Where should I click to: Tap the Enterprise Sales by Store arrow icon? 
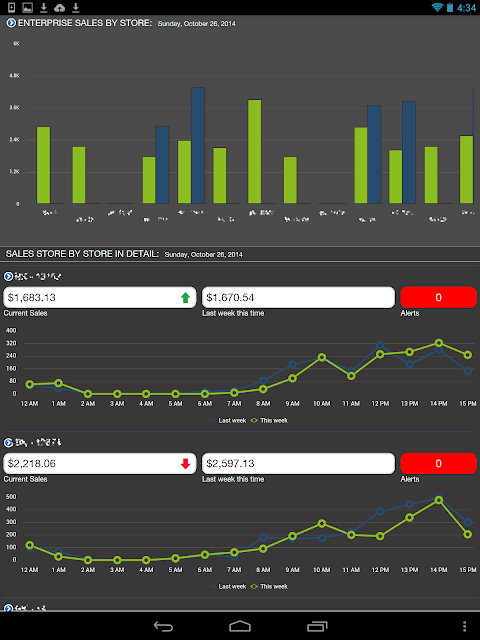pos(11,23)
